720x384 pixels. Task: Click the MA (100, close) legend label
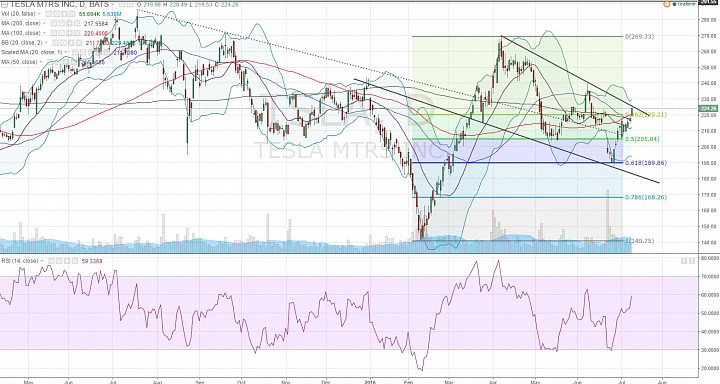click(x=21, y=33)
